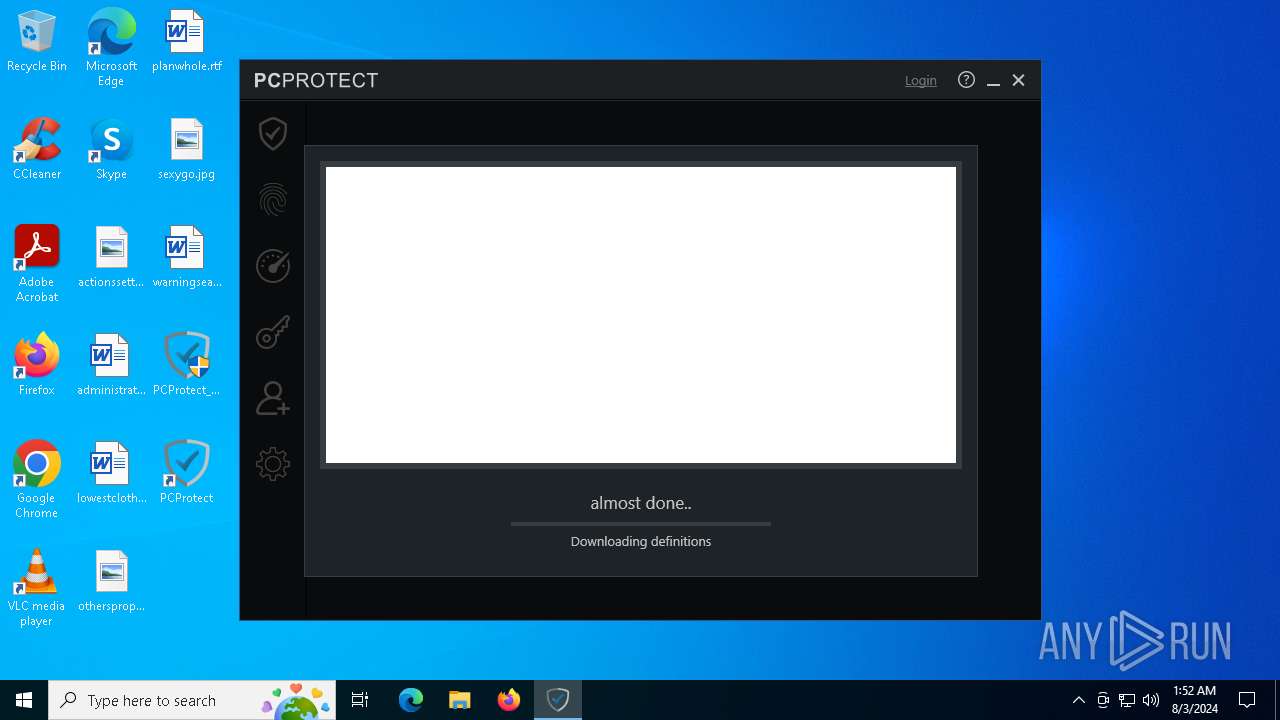Click the Login link in PCProtect

921,81
